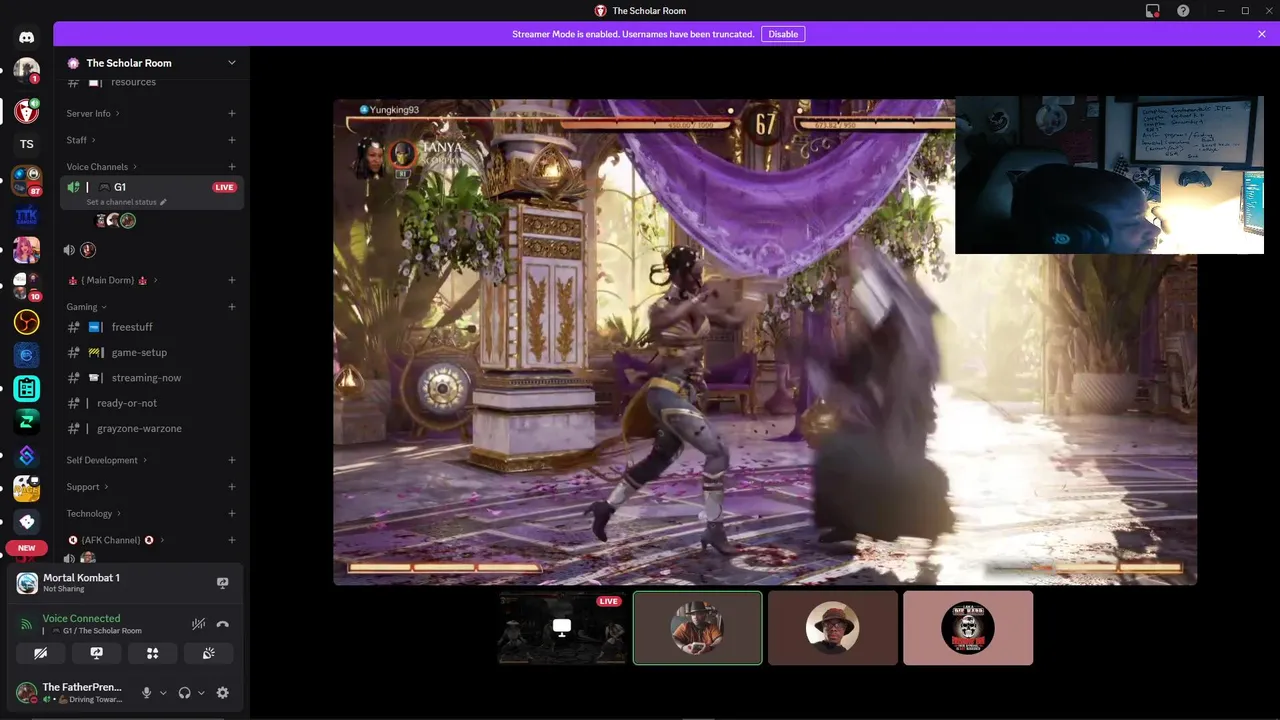
Task: Open the TTK Gaming server icon
Action: 27,216
